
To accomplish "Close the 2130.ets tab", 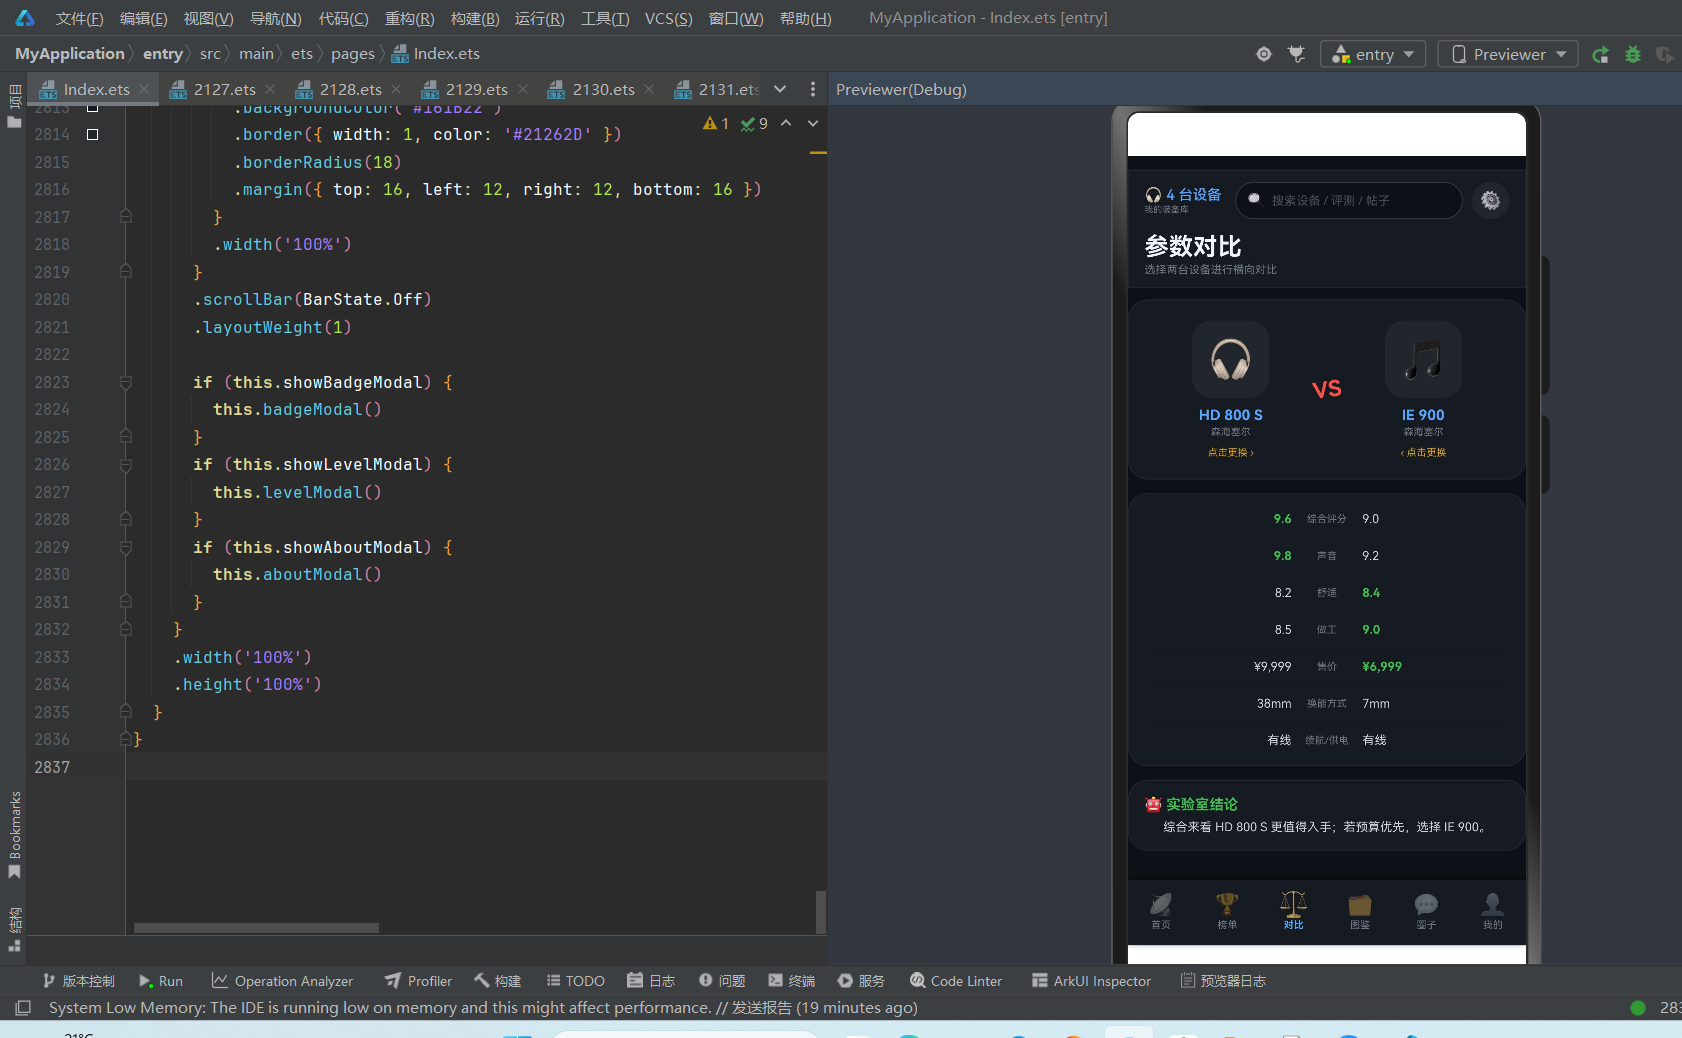I will point(650,89).
